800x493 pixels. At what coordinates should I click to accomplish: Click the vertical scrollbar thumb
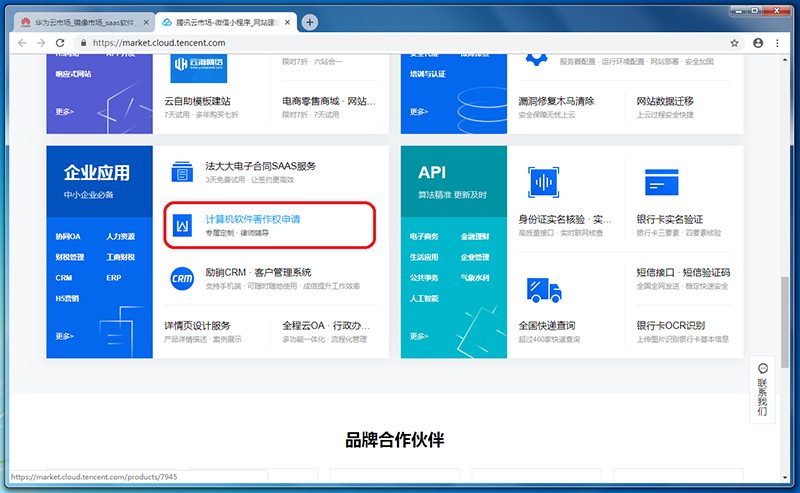(785, 322)
